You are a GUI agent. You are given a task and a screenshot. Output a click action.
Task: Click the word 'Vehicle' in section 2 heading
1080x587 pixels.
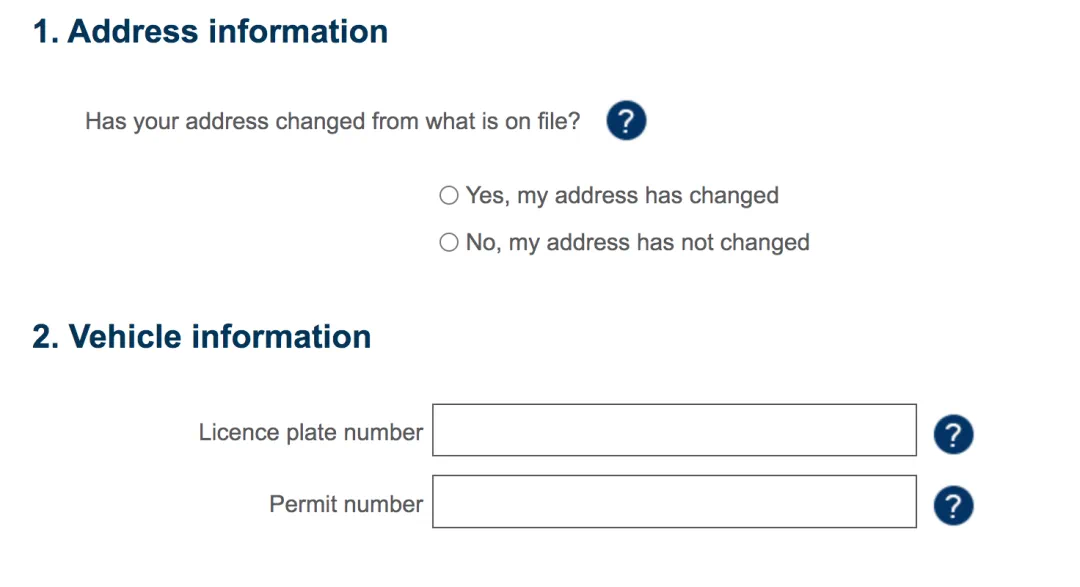(125, 337)
